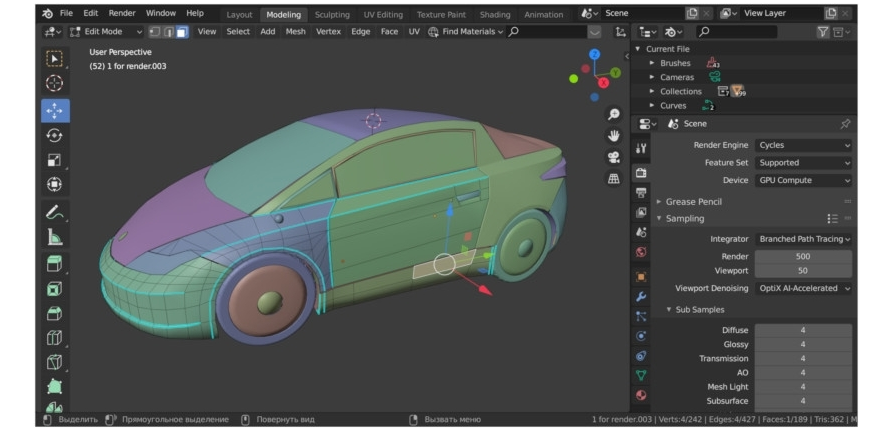Open the Render Engine dropdown
The height and width of the screenshot is (428, 892).
(x=803, y=145)
